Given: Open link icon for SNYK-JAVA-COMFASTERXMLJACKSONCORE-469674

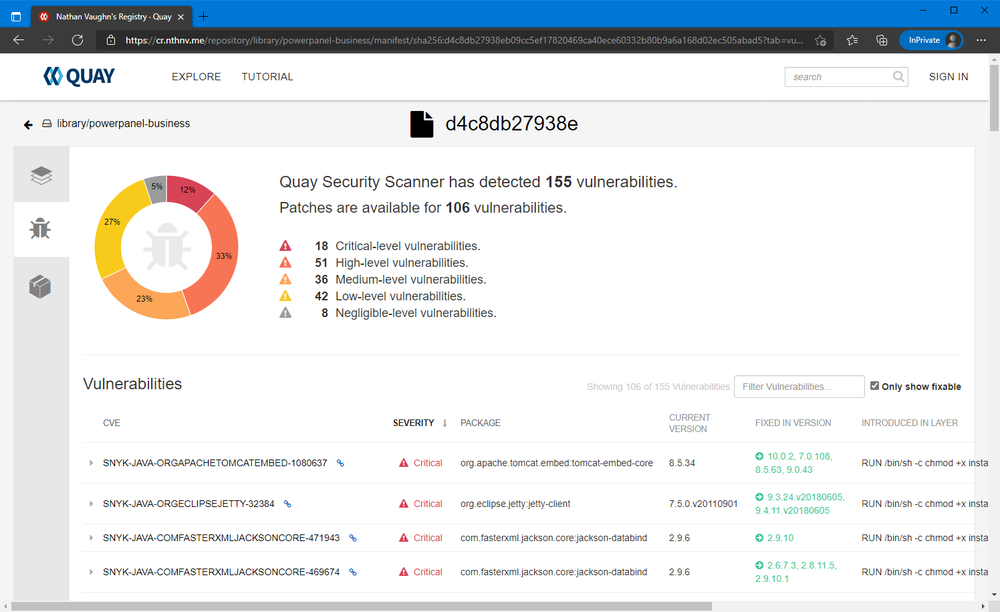Looking at the screenshot, I should [x=353, y=572].
